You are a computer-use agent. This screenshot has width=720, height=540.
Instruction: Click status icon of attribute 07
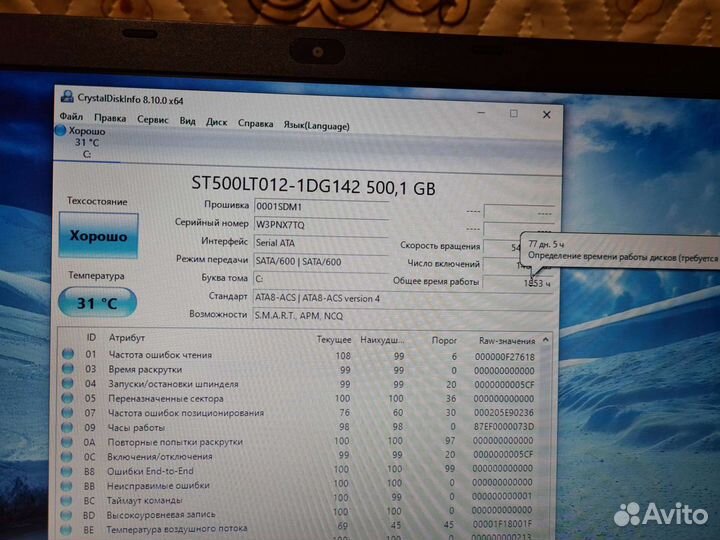[x=68, y=412]
